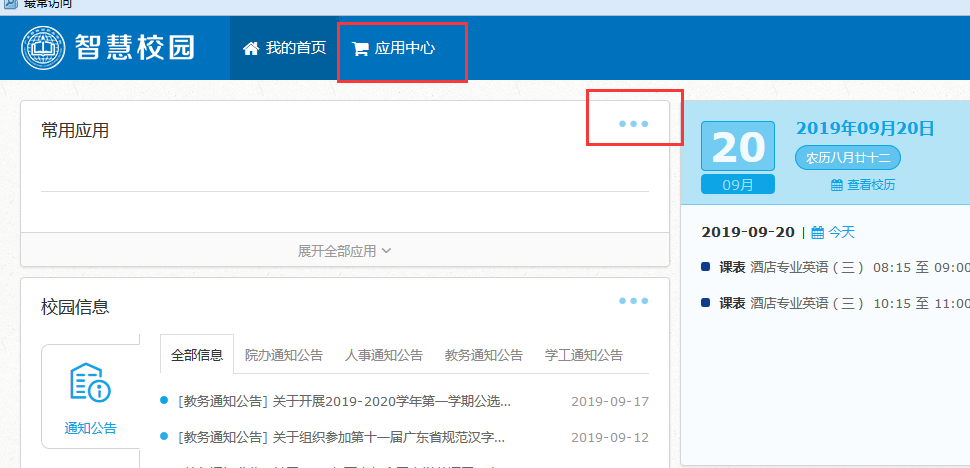Click the chevron next to 展开全部应用
Image resolution: width=970 pixels, height=468 pixels.
387,250
